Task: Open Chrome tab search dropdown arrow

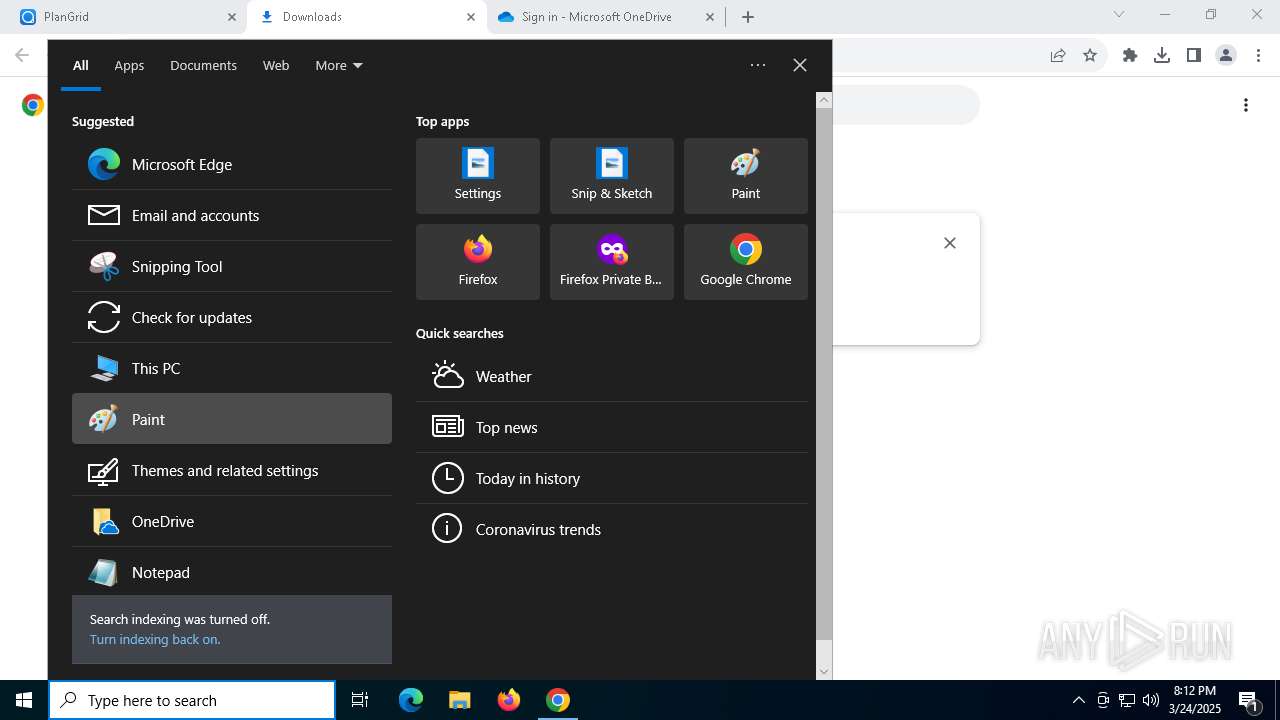Action: pos(1119,15)
